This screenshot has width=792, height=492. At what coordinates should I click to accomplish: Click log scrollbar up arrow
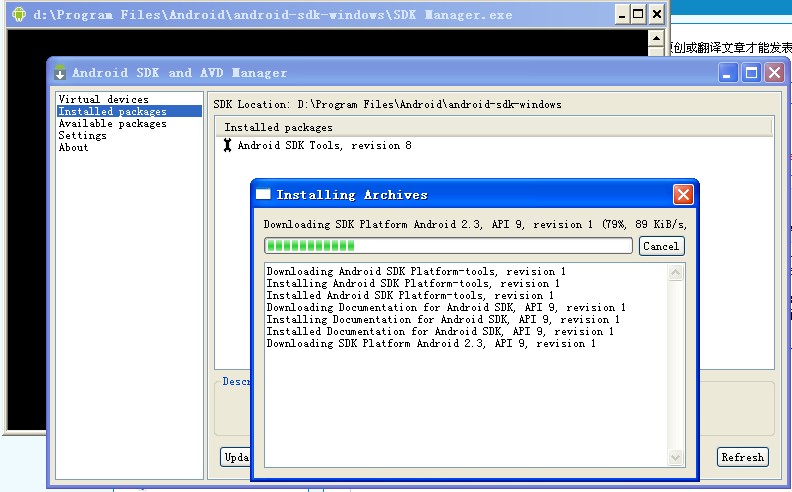point(675,273)
